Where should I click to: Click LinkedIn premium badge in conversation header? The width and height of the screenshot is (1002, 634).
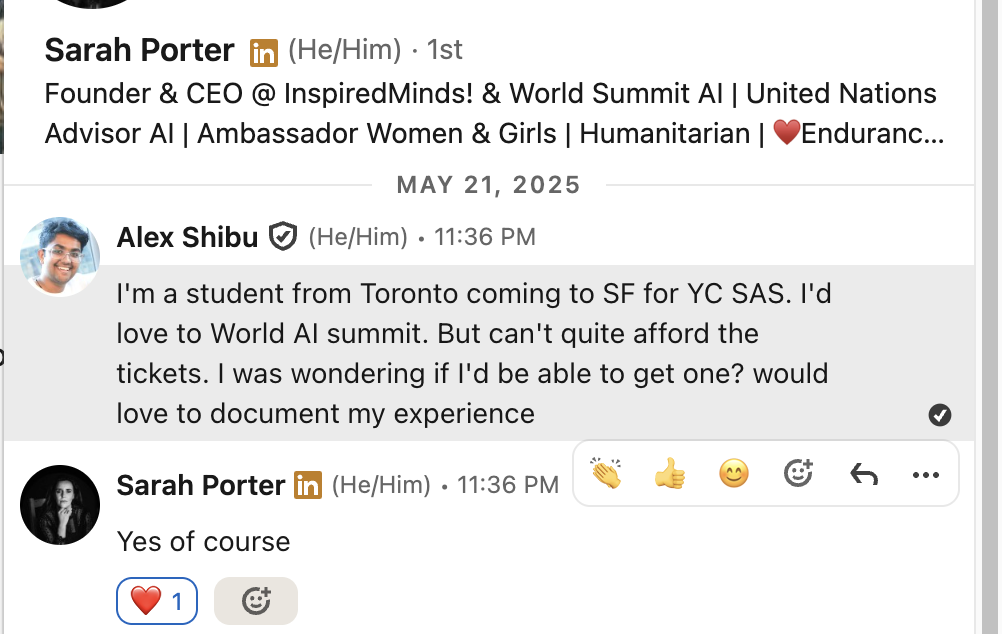(263, 50)
